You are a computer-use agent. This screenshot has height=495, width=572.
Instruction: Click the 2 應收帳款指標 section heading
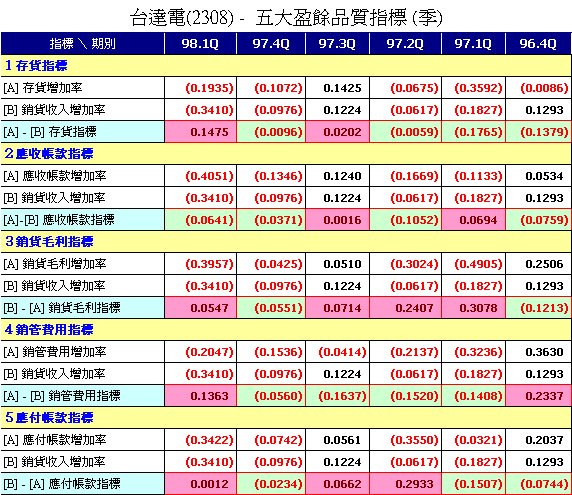[x=49, y=154]
